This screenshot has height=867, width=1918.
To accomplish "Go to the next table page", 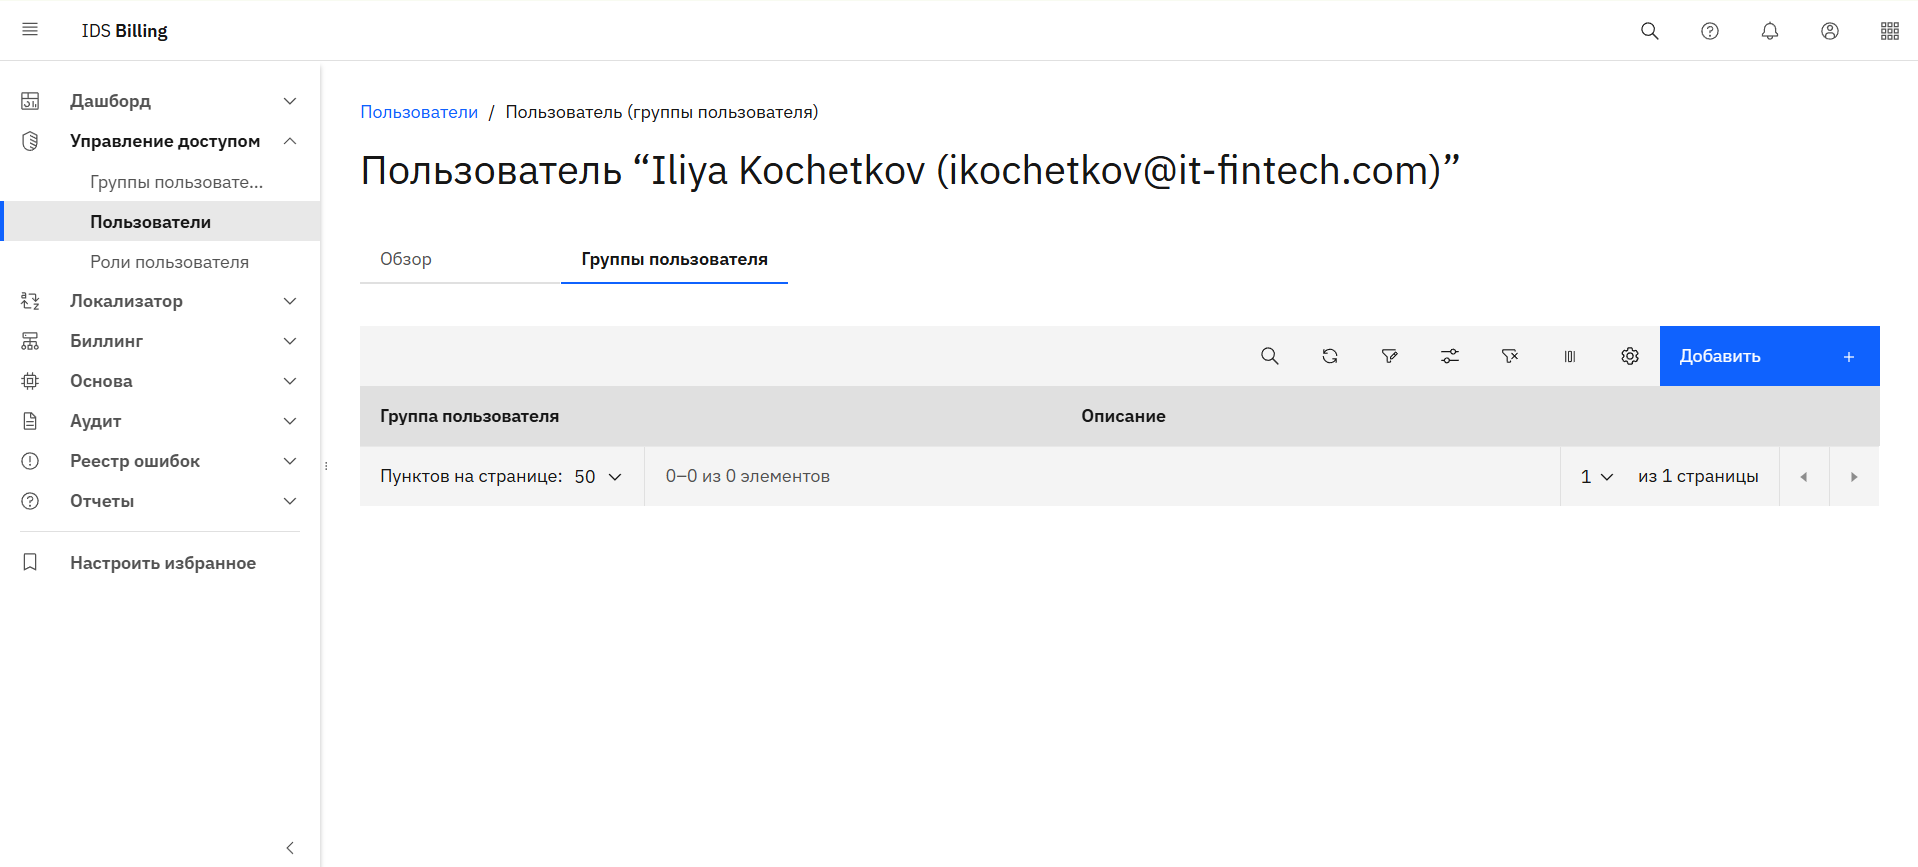I will coord(1853,477).
